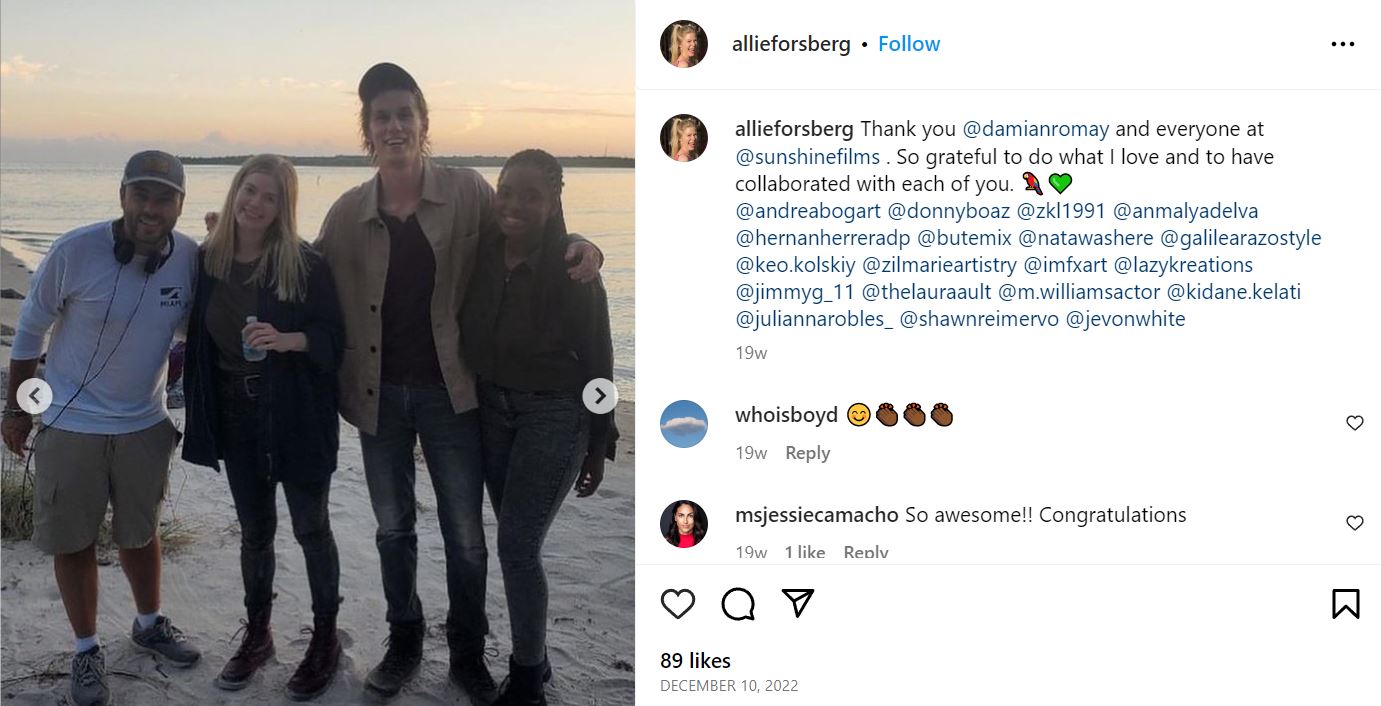Open the three-dot options menu

(x=1344, y=43)
